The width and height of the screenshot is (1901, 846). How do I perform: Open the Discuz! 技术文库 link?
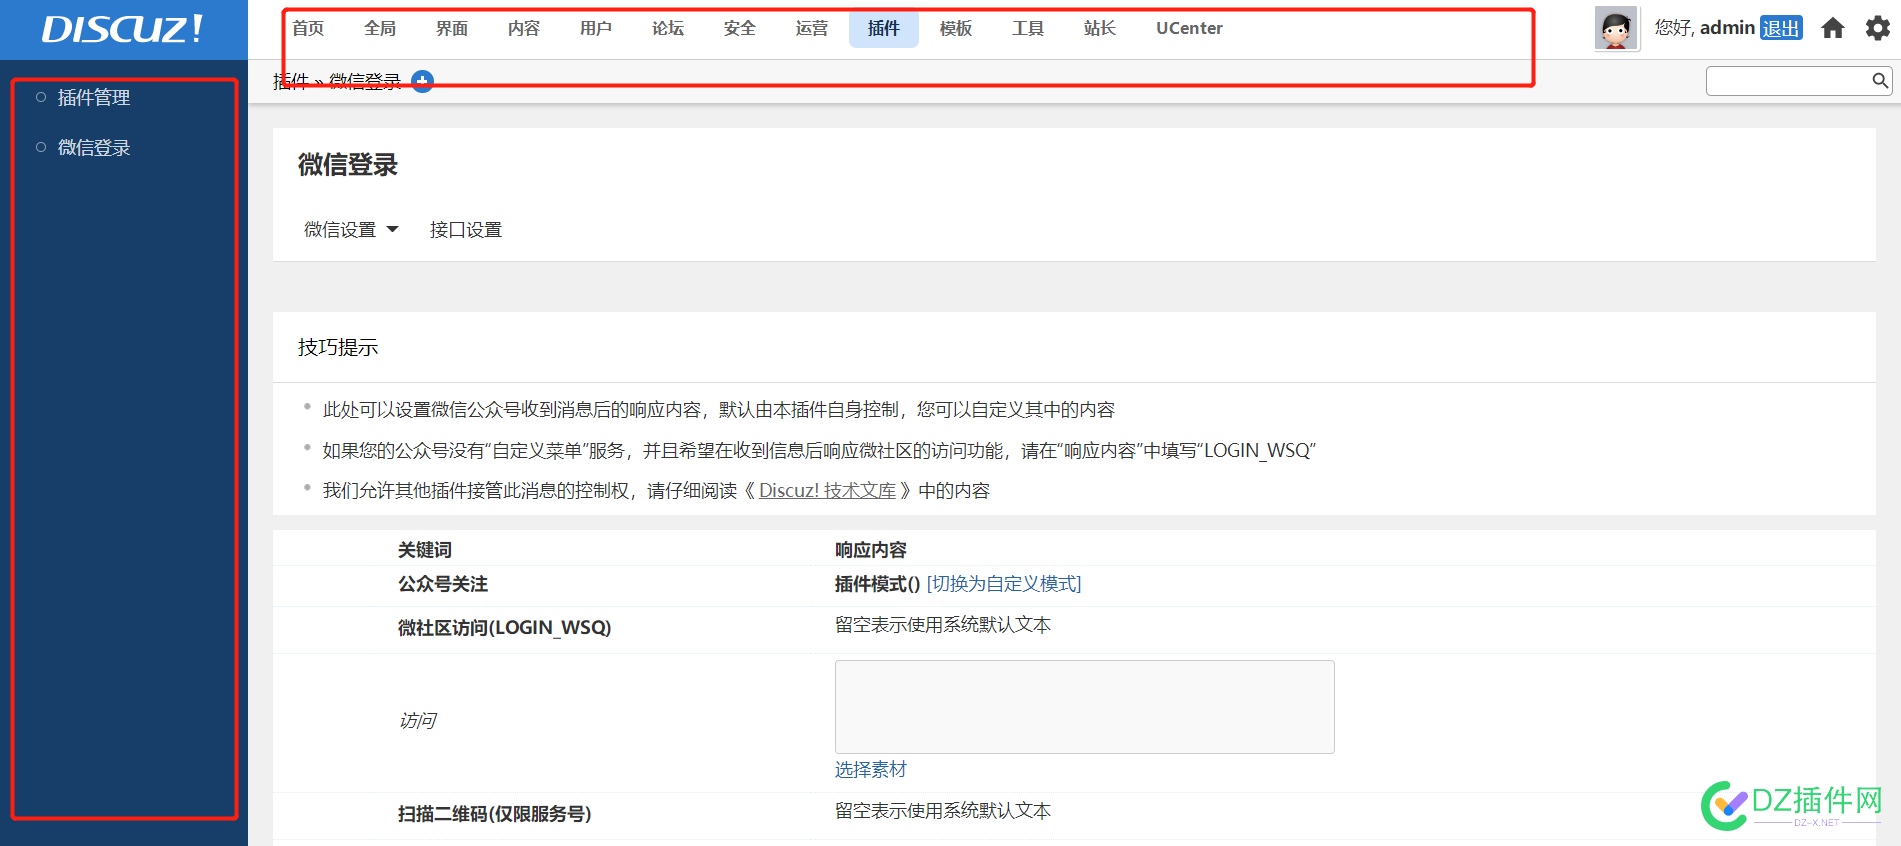tap(827, 491)
